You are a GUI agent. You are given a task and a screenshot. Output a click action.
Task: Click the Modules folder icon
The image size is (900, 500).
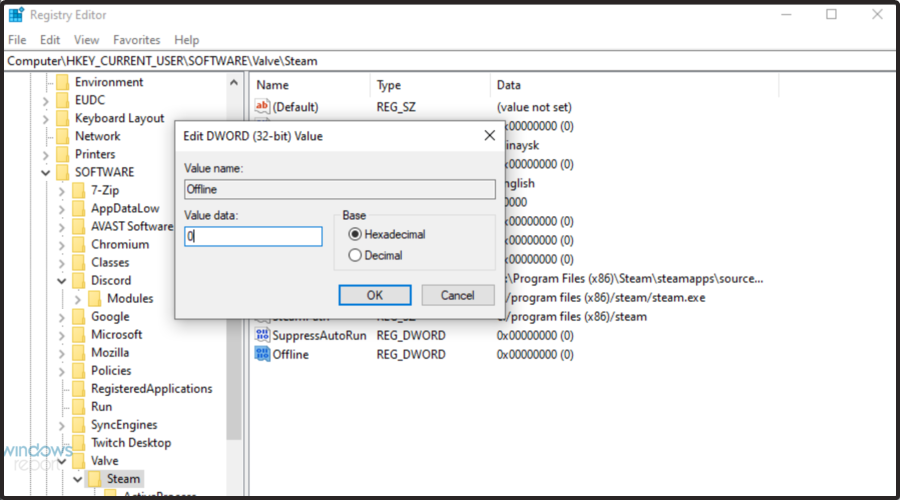tap(95, 299)
